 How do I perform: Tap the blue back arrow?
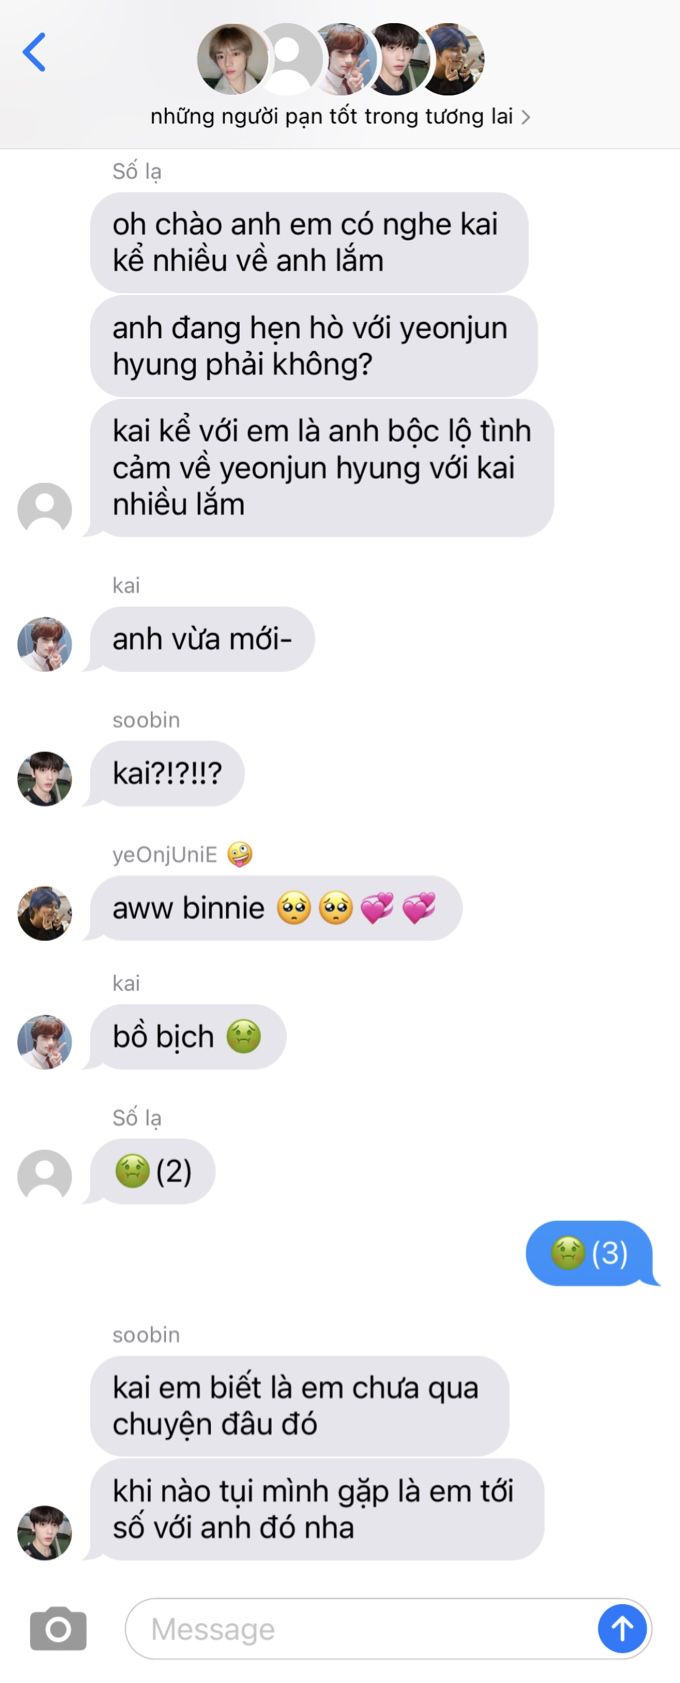click(34, 52)
